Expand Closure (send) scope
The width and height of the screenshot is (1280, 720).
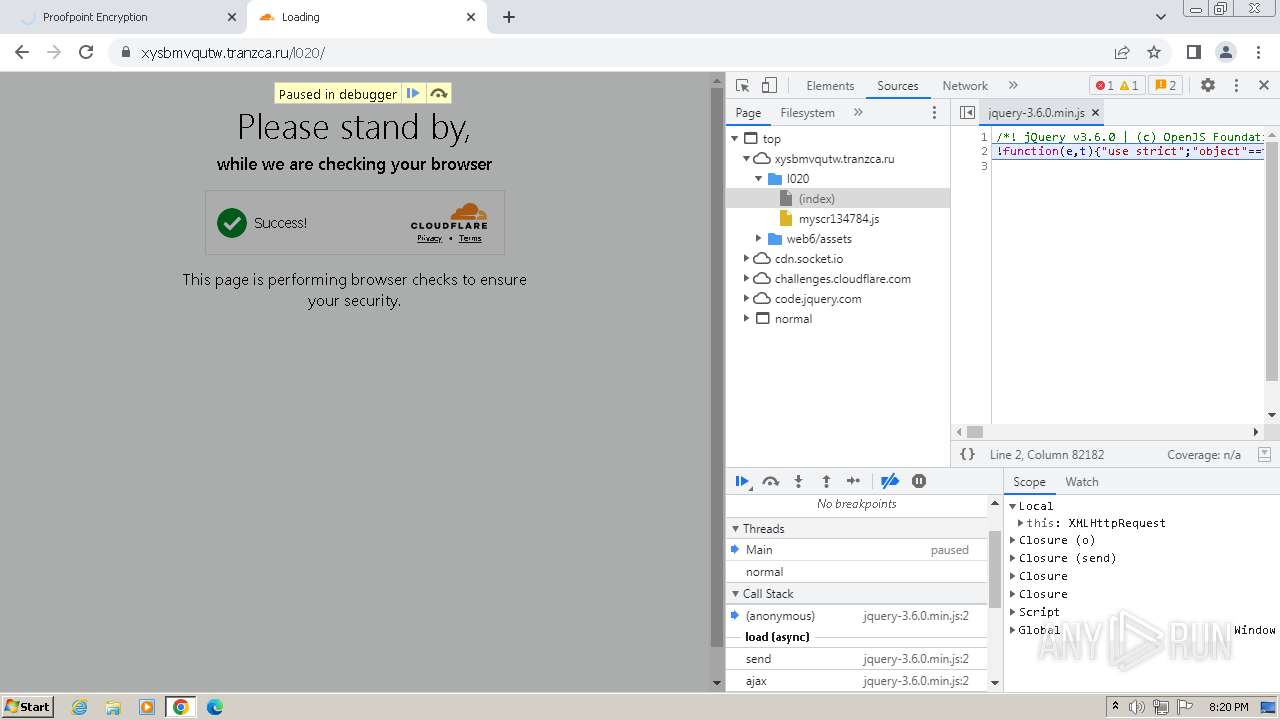coord(1012,558)
